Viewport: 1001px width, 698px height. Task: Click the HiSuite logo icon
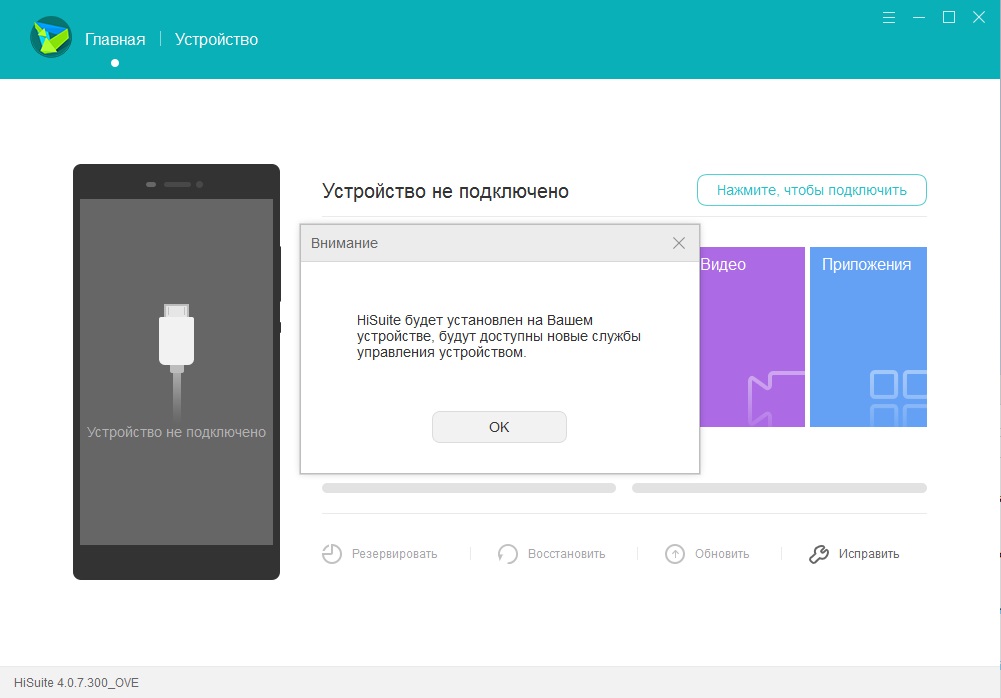(x=51, y=37)
